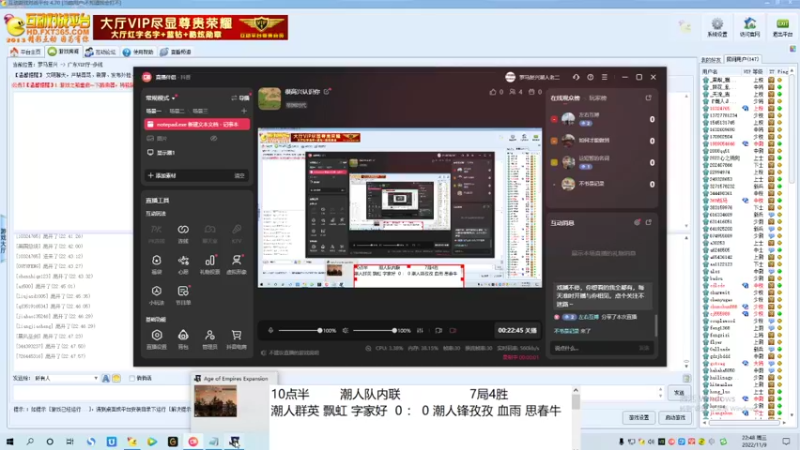Select the notepad.exe window source
Screen dimensions: 800x450
197,124
